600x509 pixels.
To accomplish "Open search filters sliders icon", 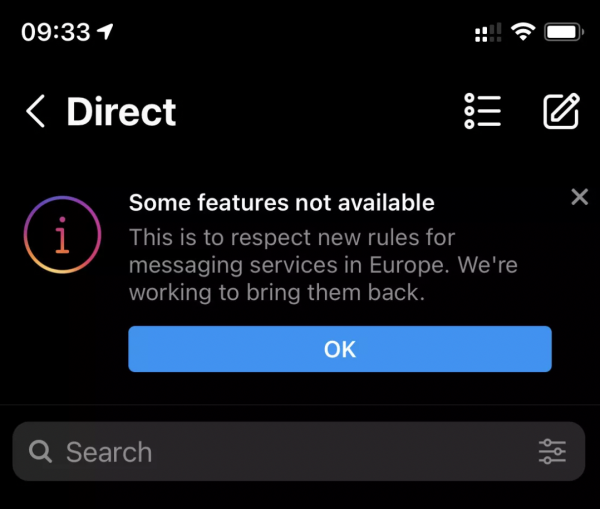I will pyautogui.click(x=552, y=452).
